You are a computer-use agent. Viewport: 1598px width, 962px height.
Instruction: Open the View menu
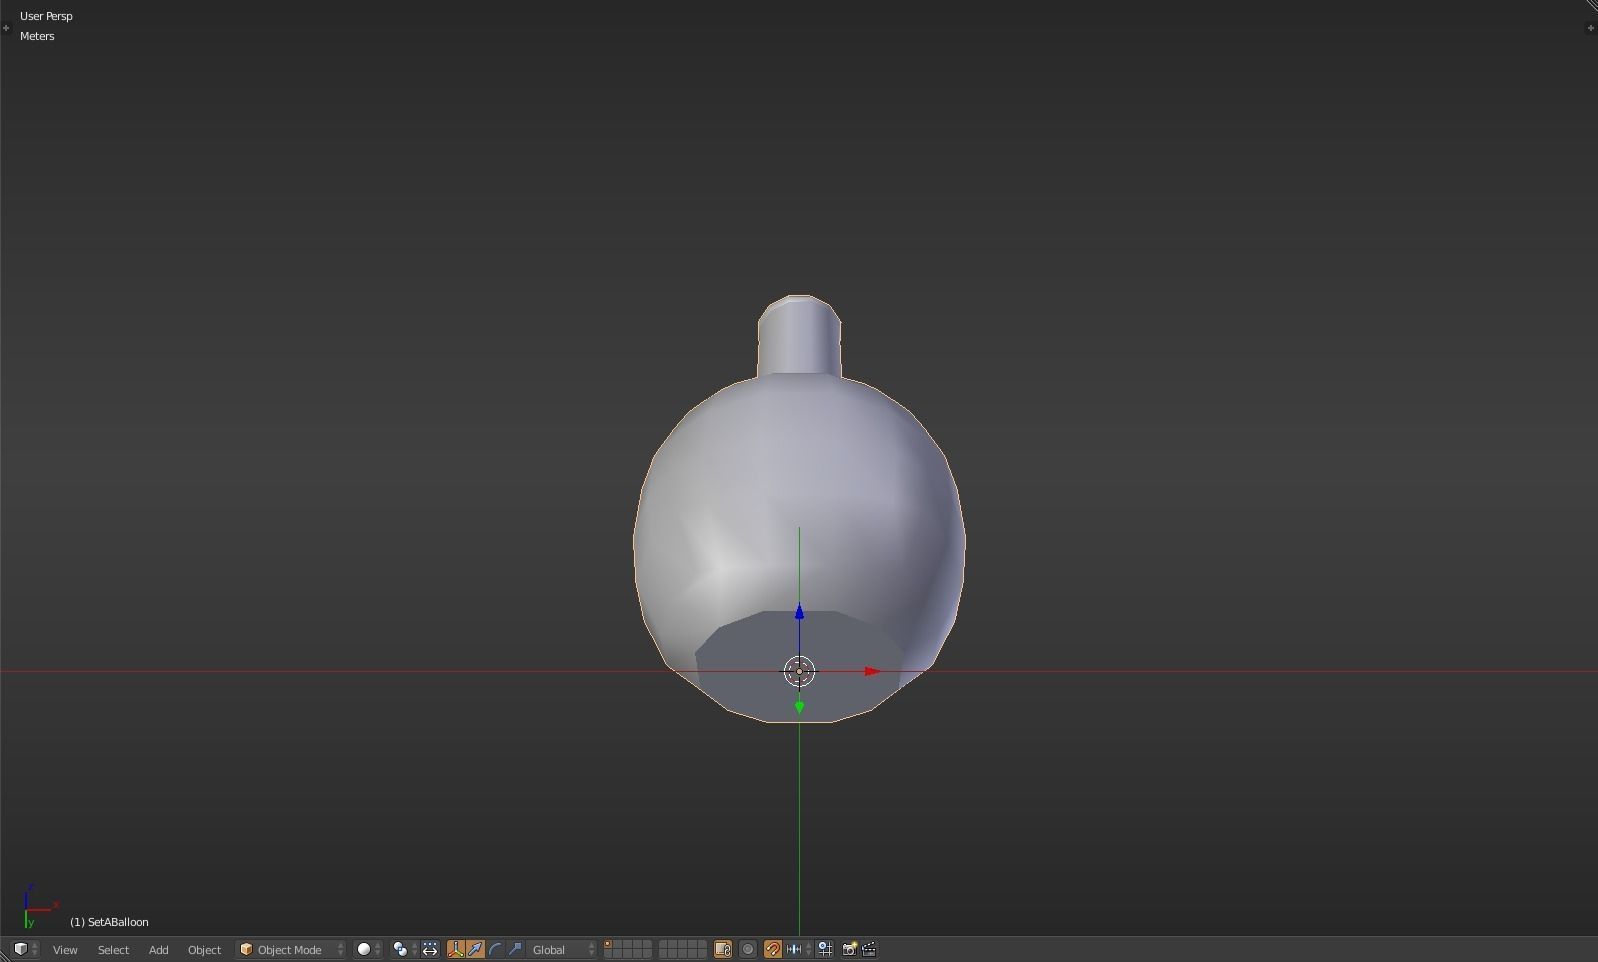point(65,949)
